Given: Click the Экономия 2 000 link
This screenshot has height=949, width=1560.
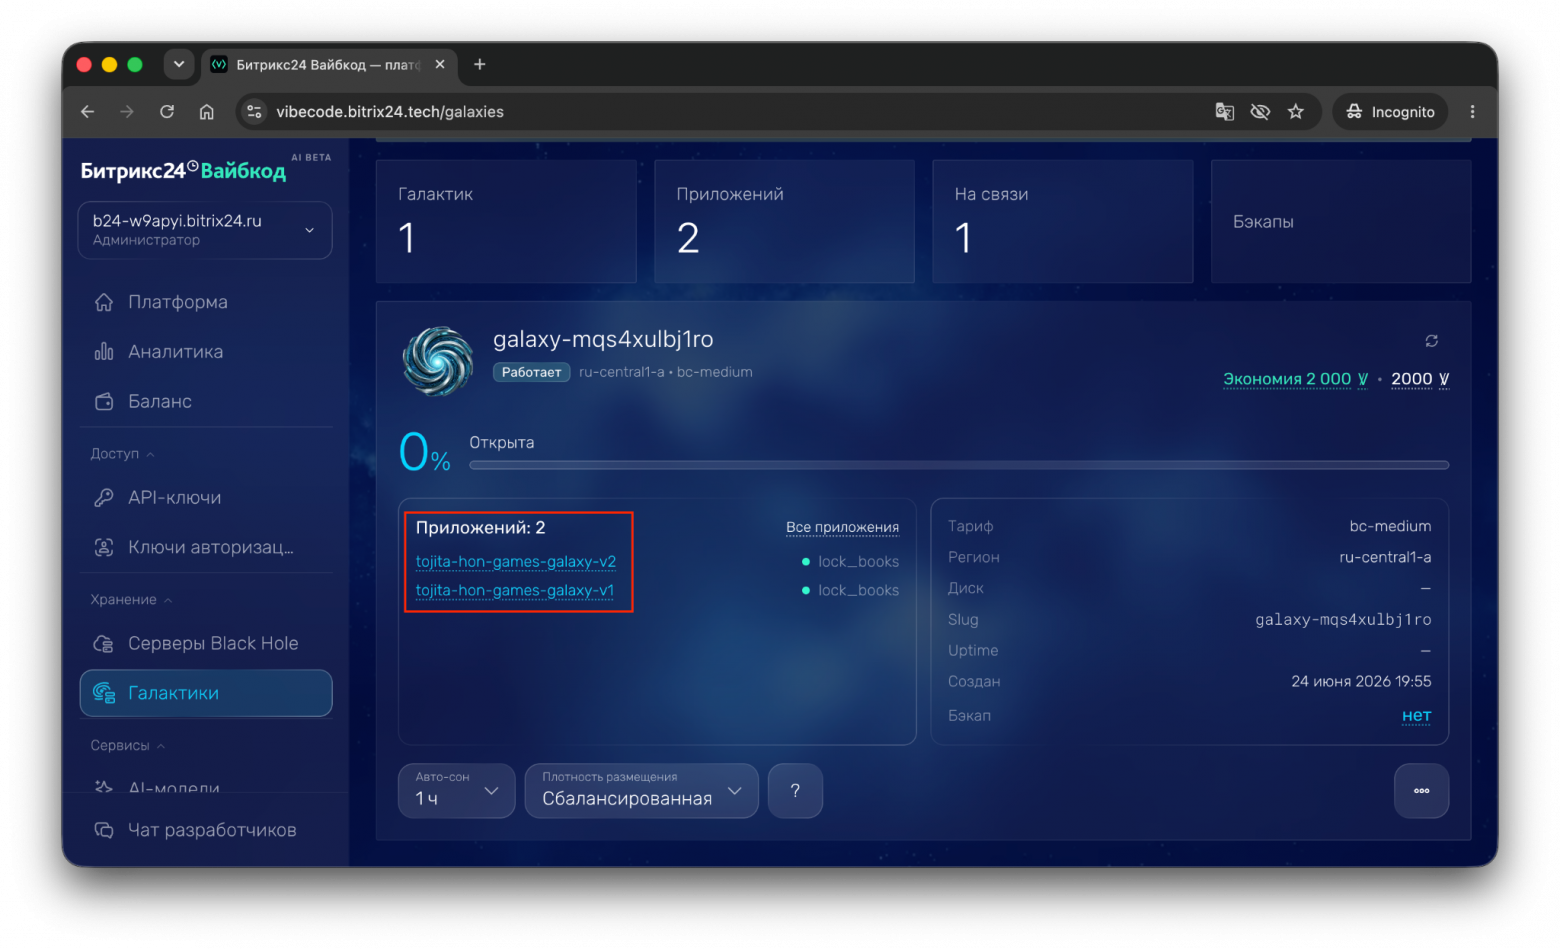Looking at the screenshot, I should [x=1295, y=379].
